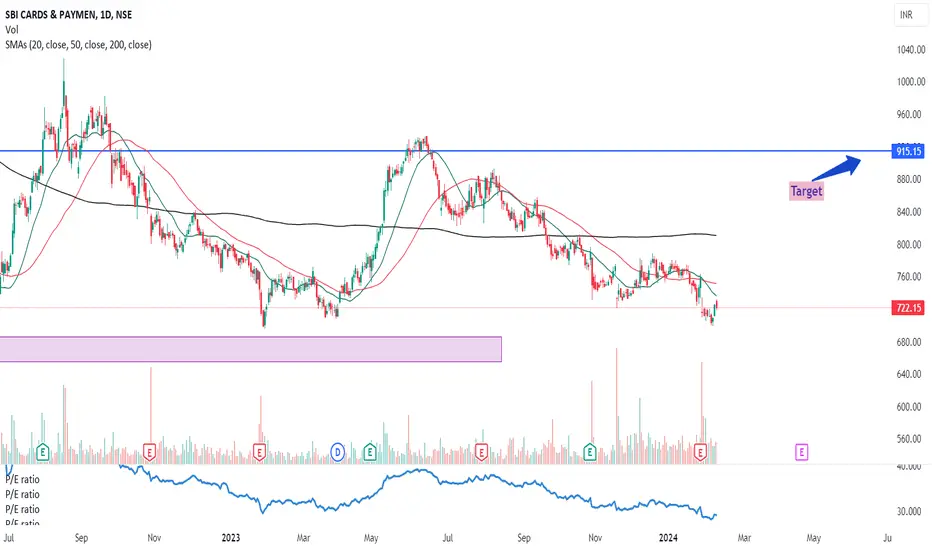Click the 880.00 price axis label
Screen dimensions: 932x550
pyautogui.click(x=911, y=180)
